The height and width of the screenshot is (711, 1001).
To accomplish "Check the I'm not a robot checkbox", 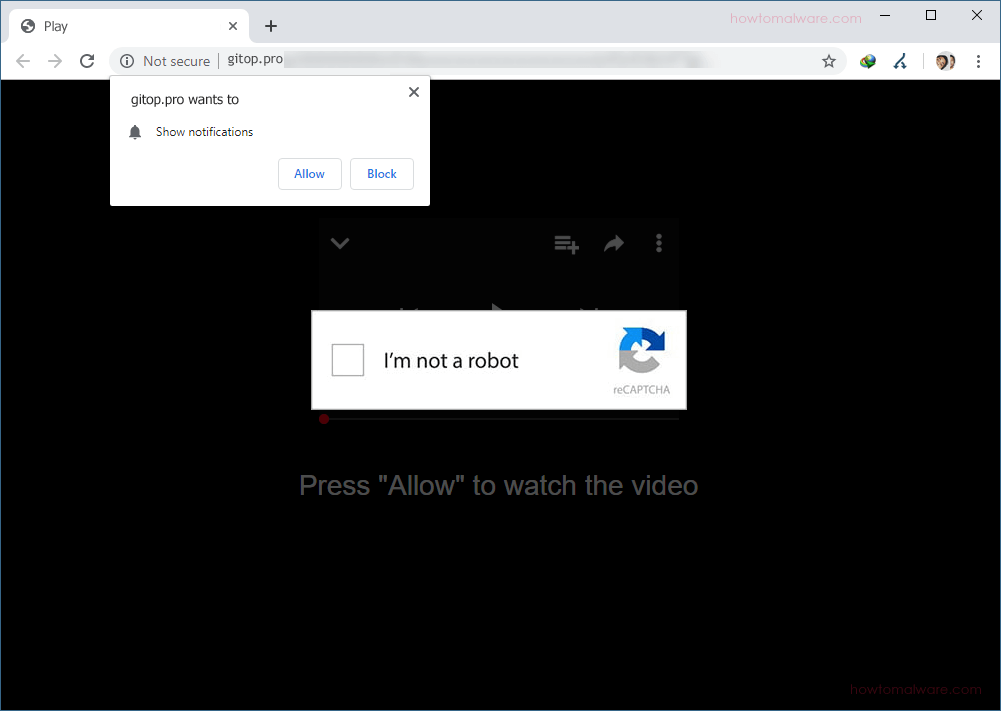I will tap(347, 360).
